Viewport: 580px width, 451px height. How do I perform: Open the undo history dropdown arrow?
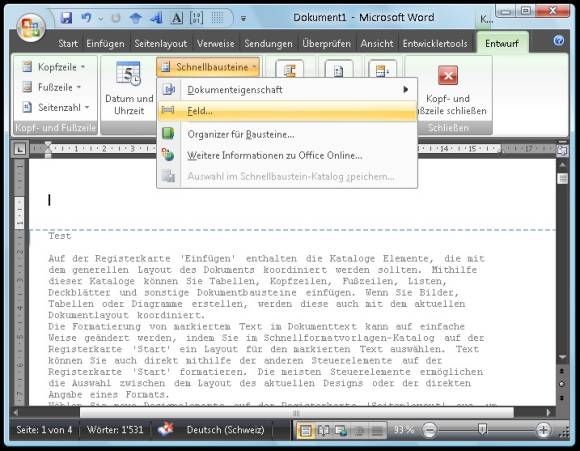tap(101, 18)
